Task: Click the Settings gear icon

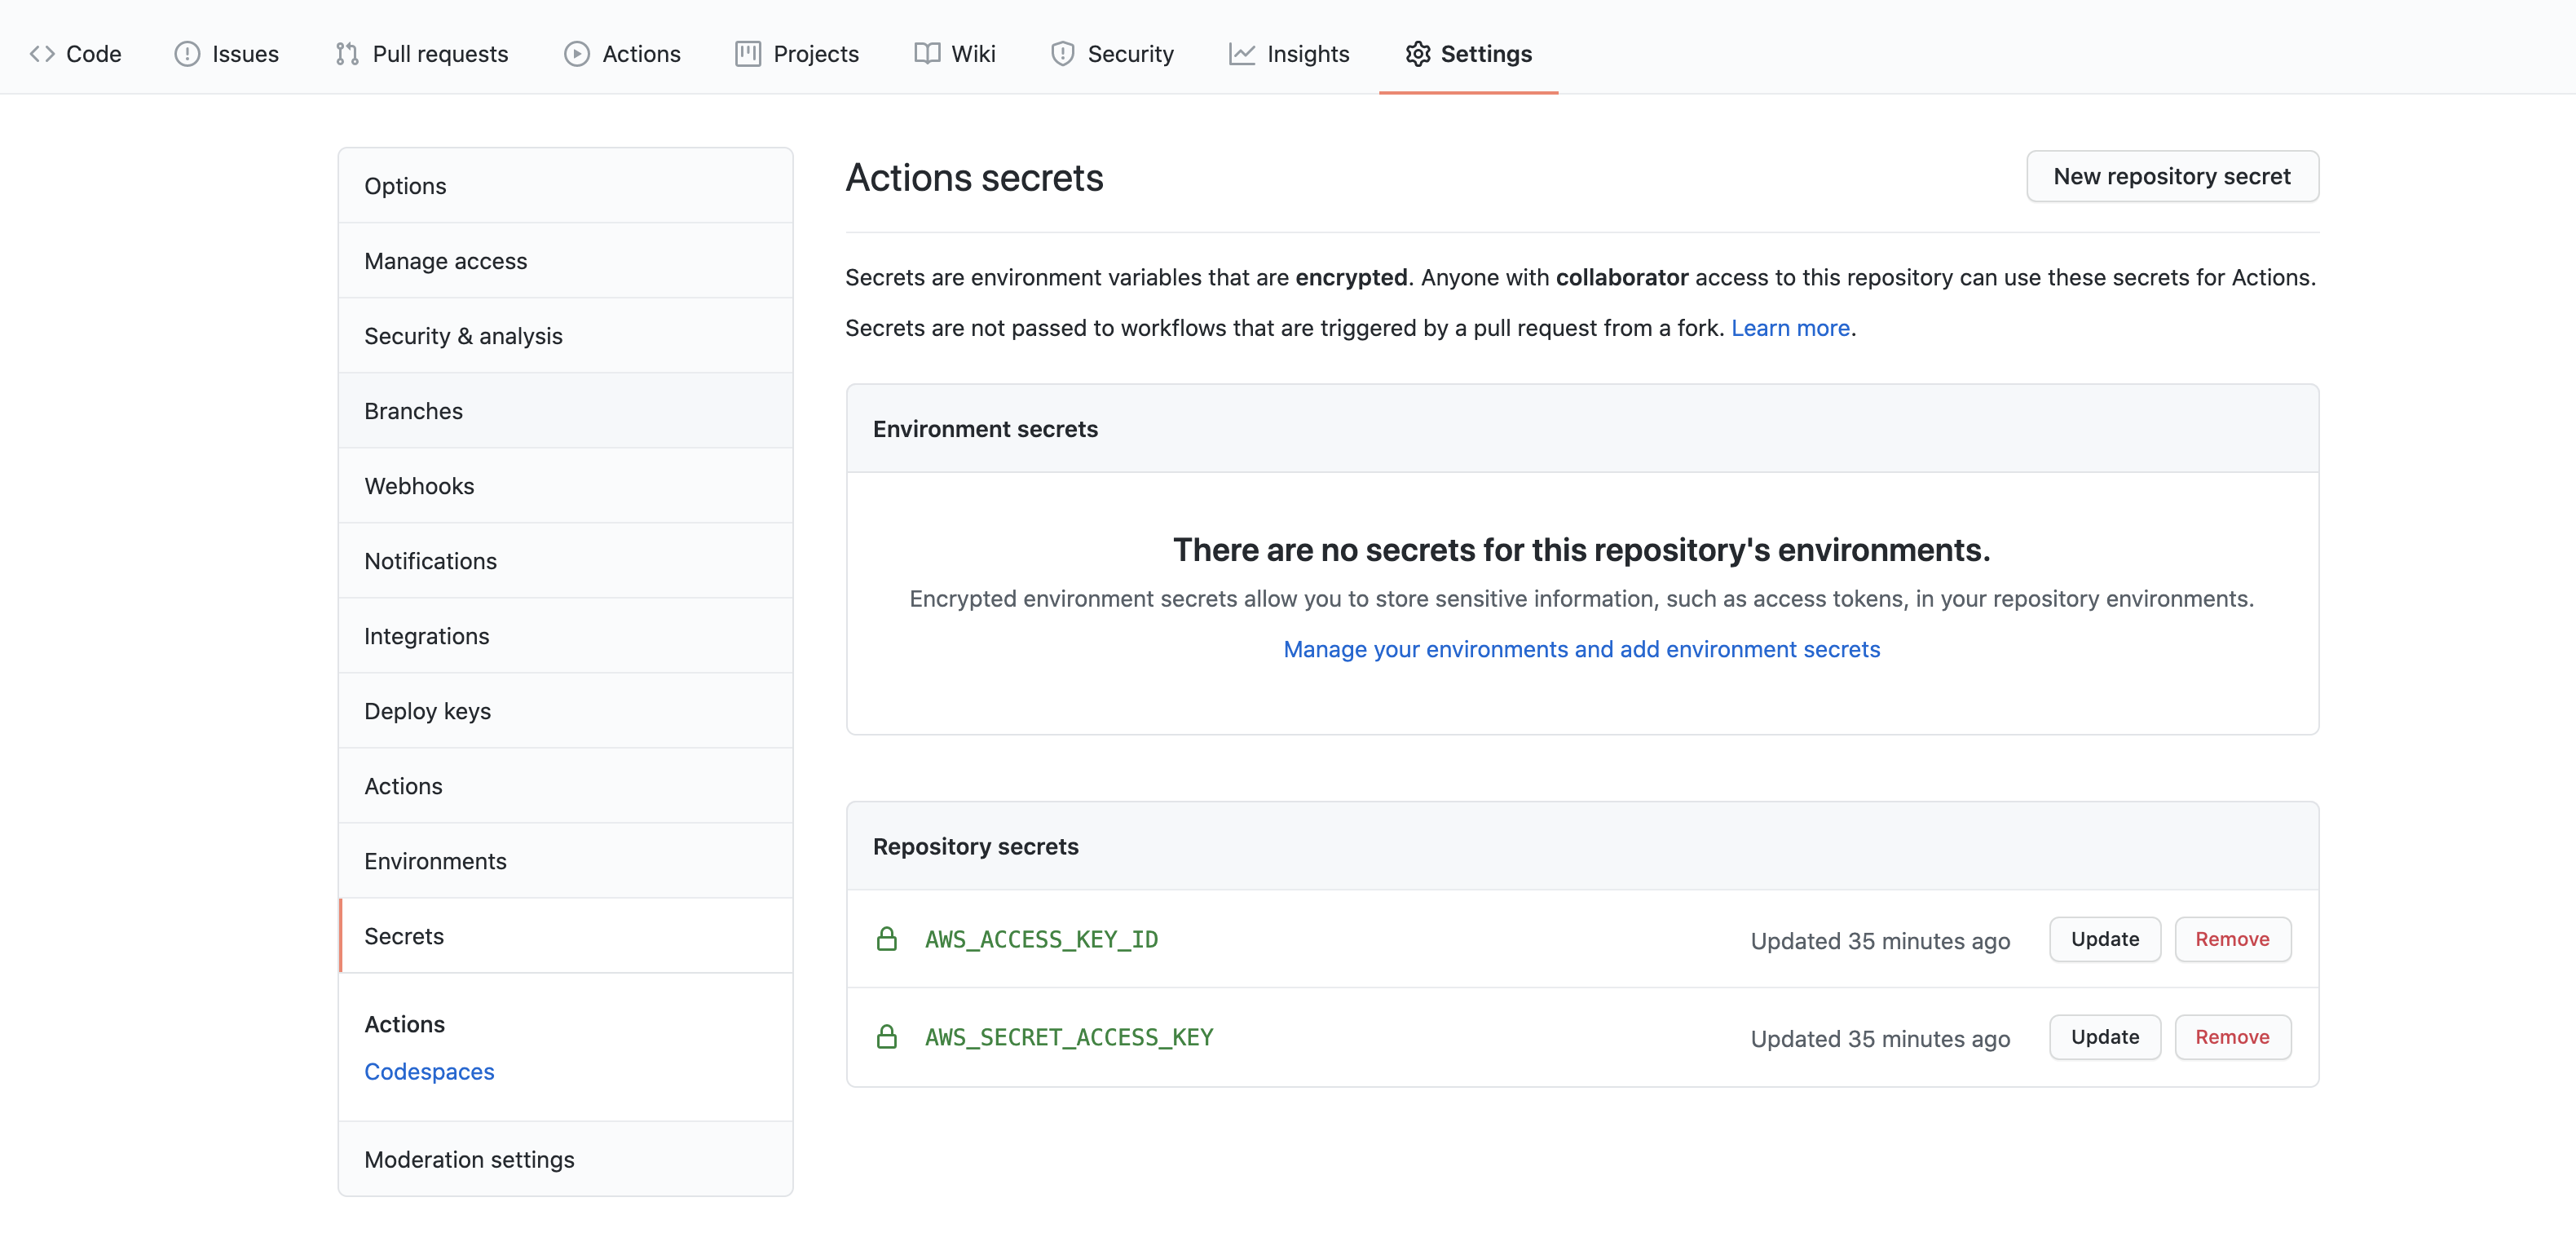Action: click(x=1417, y=54)
